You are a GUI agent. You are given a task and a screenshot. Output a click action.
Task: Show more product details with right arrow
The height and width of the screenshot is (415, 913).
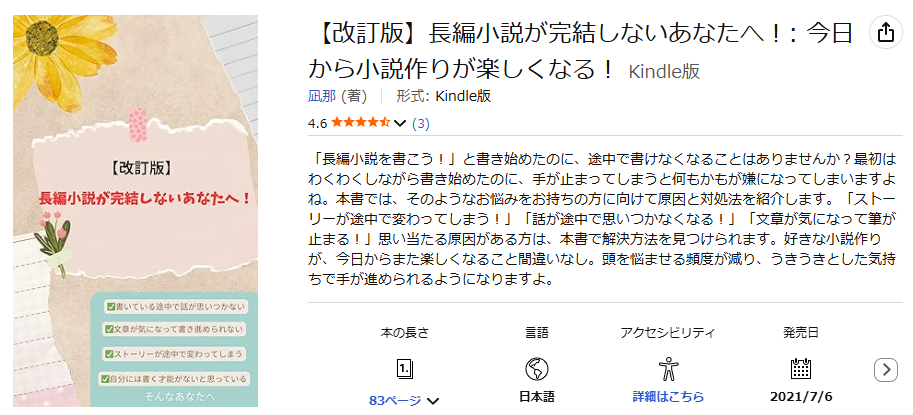(886, 370)
